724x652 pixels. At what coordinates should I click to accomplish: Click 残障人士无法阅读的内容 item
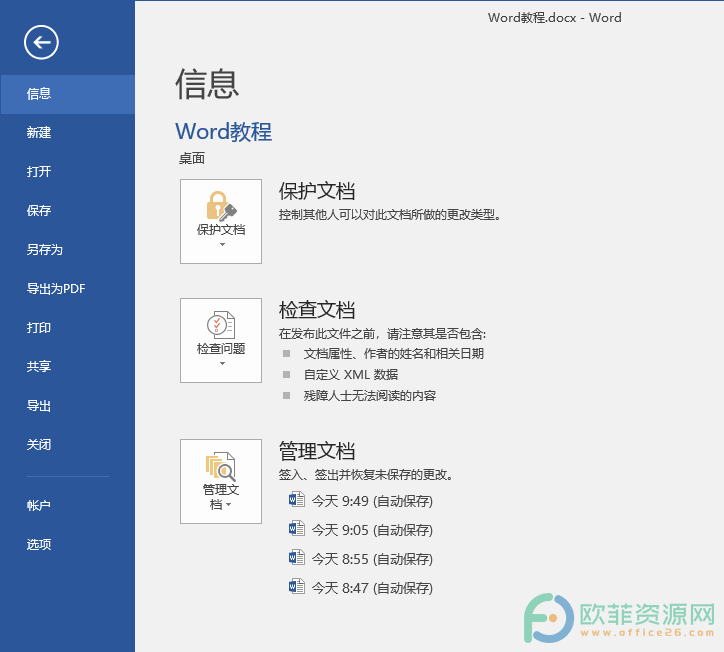(369, 396)
